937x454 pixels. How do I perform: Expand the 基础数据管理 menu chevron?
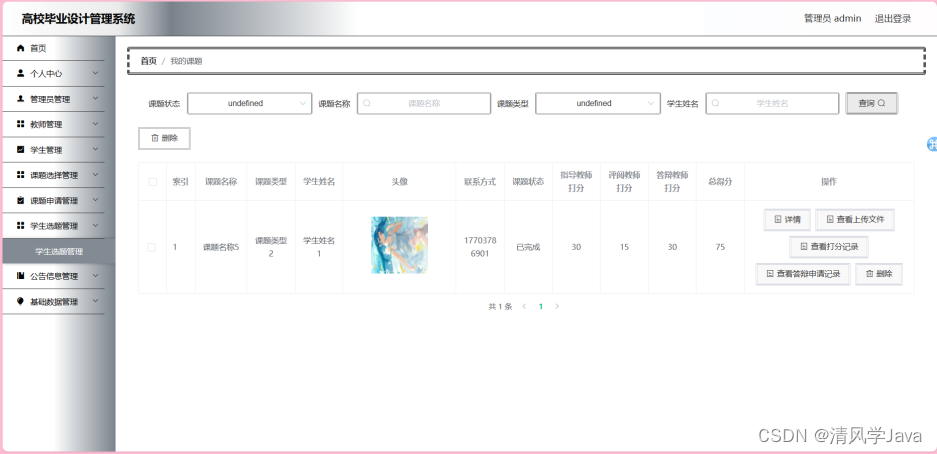pos(96,301)
